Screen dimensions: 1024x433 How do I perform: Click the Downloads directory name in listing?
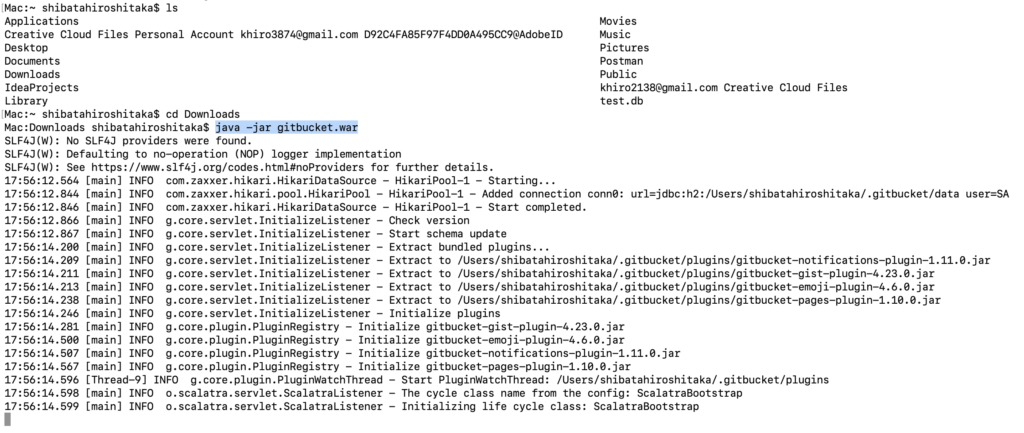32,74
